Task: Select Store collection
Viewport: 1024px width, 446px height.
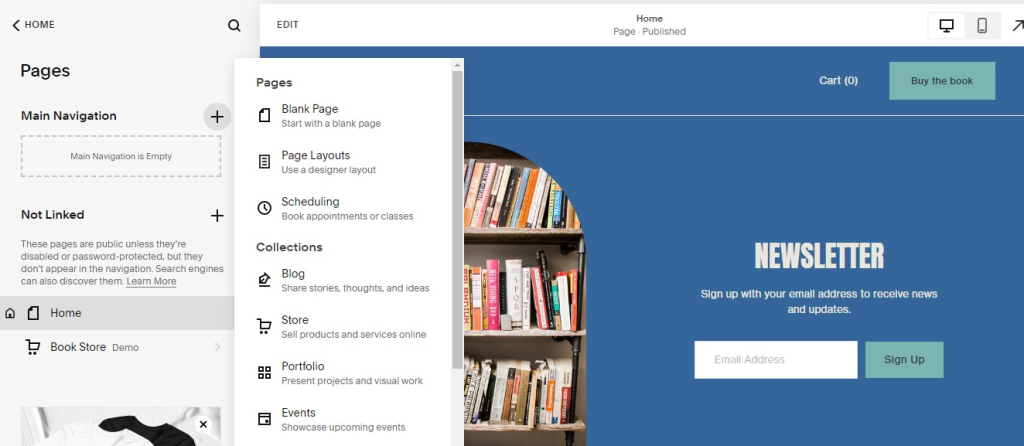Action: [x=344, y=327]
